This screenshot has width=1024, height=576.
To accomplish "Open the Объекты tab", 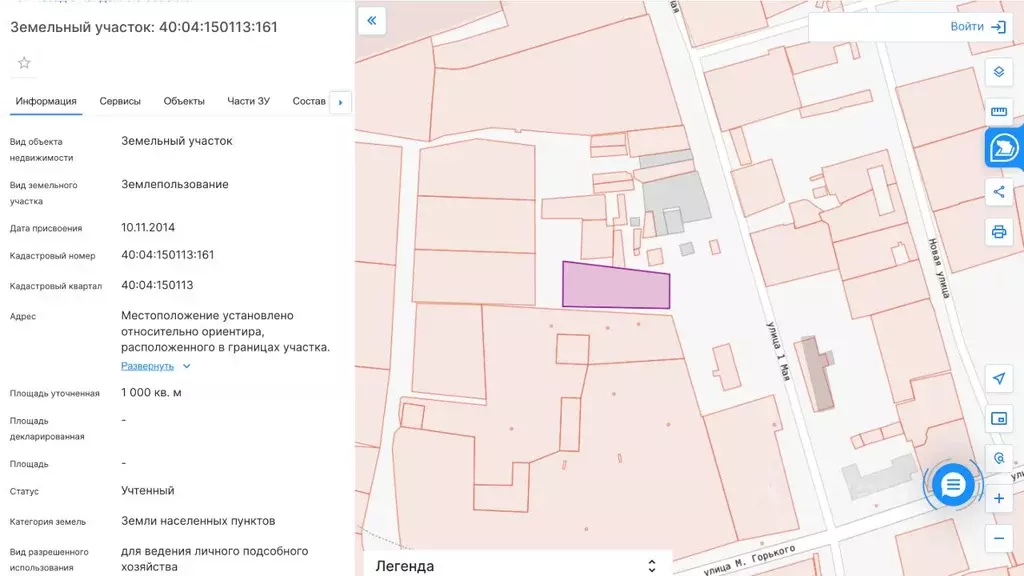I will (184, 101).
